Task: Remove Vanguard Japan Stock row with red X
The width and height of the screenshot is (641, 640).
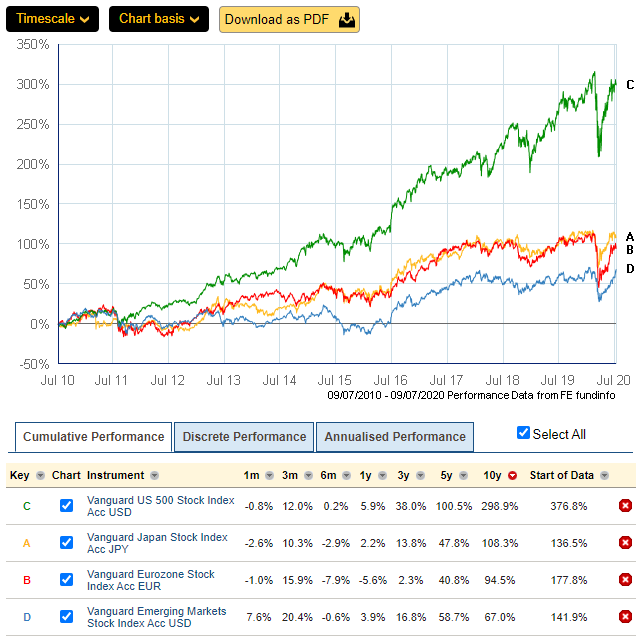Action: pyautogui.click(x=625, y=543)
